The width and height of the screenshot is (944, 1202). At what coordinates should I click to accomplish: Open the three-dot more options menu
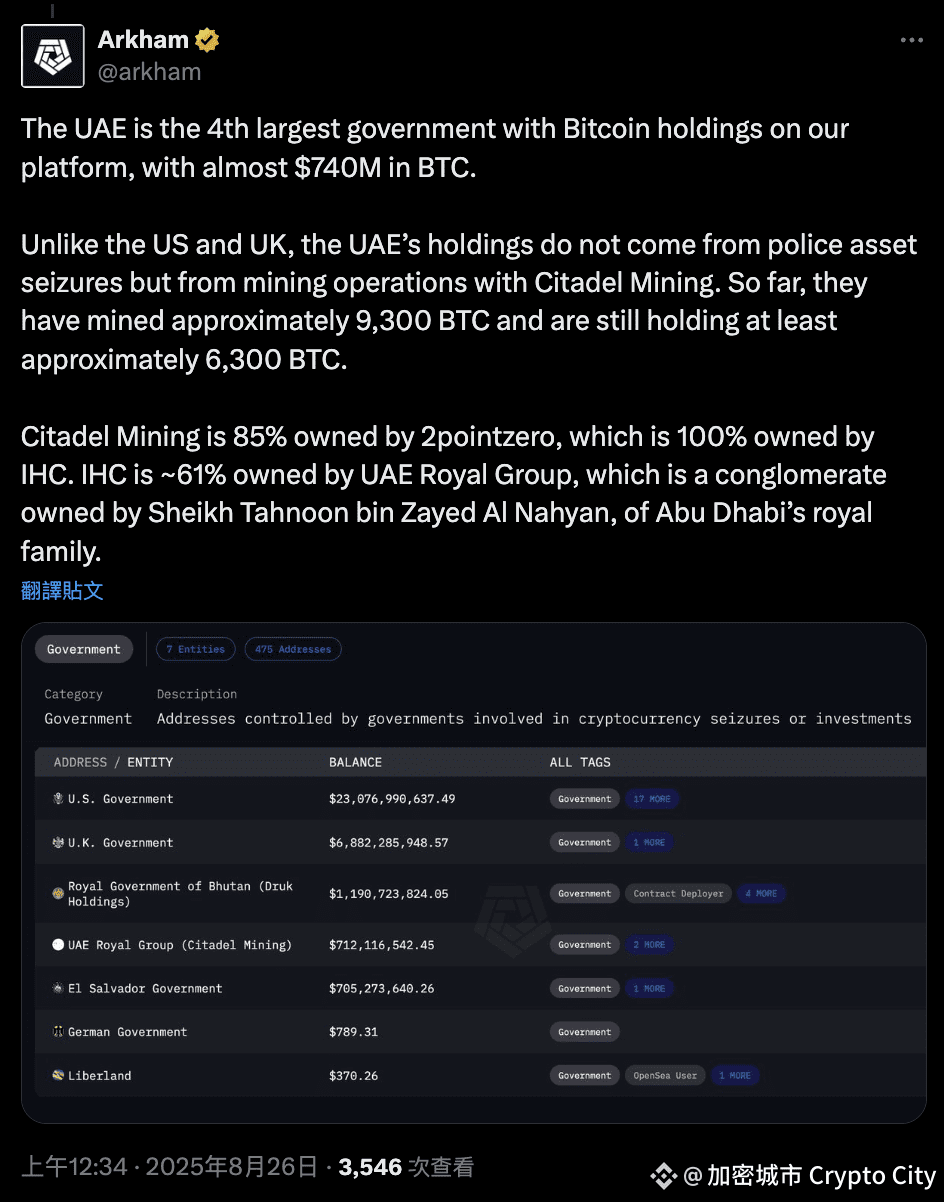[911, 40]
